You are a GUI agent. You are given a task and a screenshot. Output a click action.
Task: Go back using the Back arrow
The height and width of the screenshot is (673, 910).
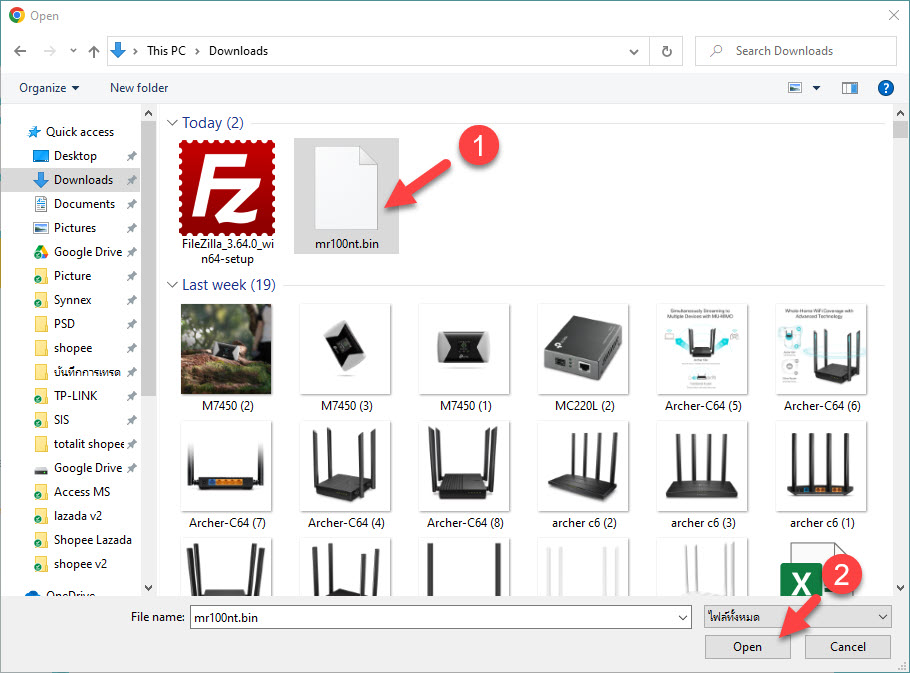[20, 51]
